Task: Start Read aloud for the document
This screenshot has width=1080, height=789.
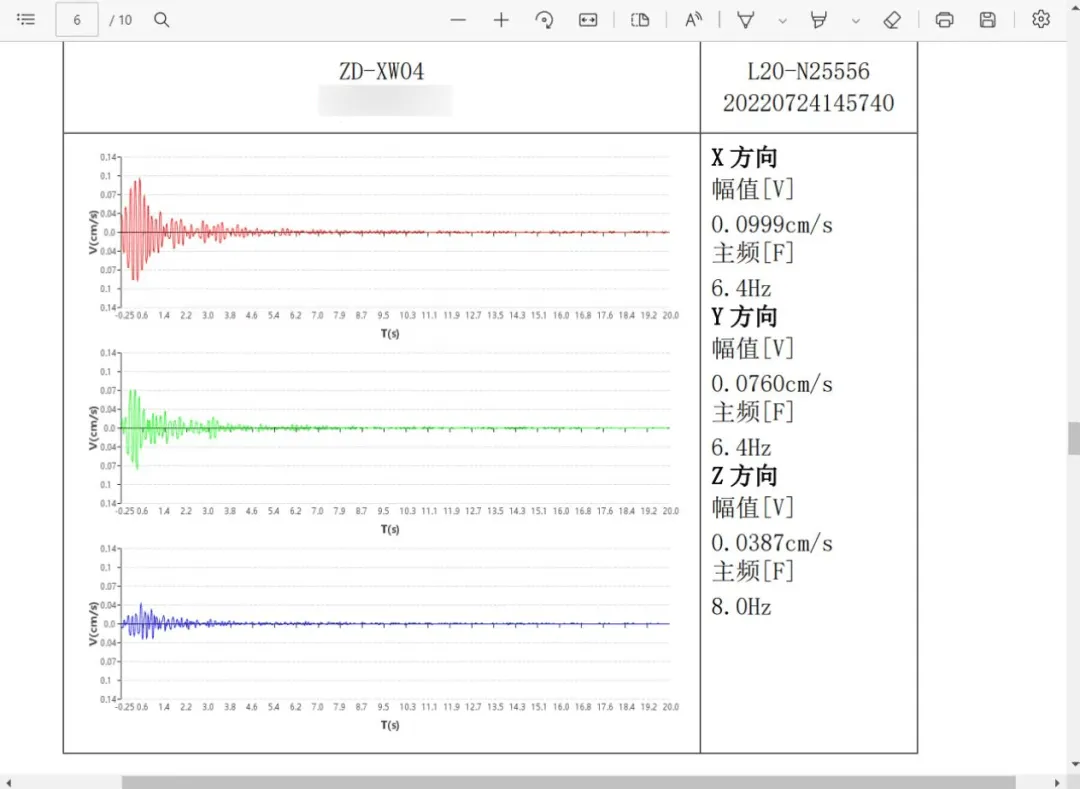Action: click(x=693, y=20)
